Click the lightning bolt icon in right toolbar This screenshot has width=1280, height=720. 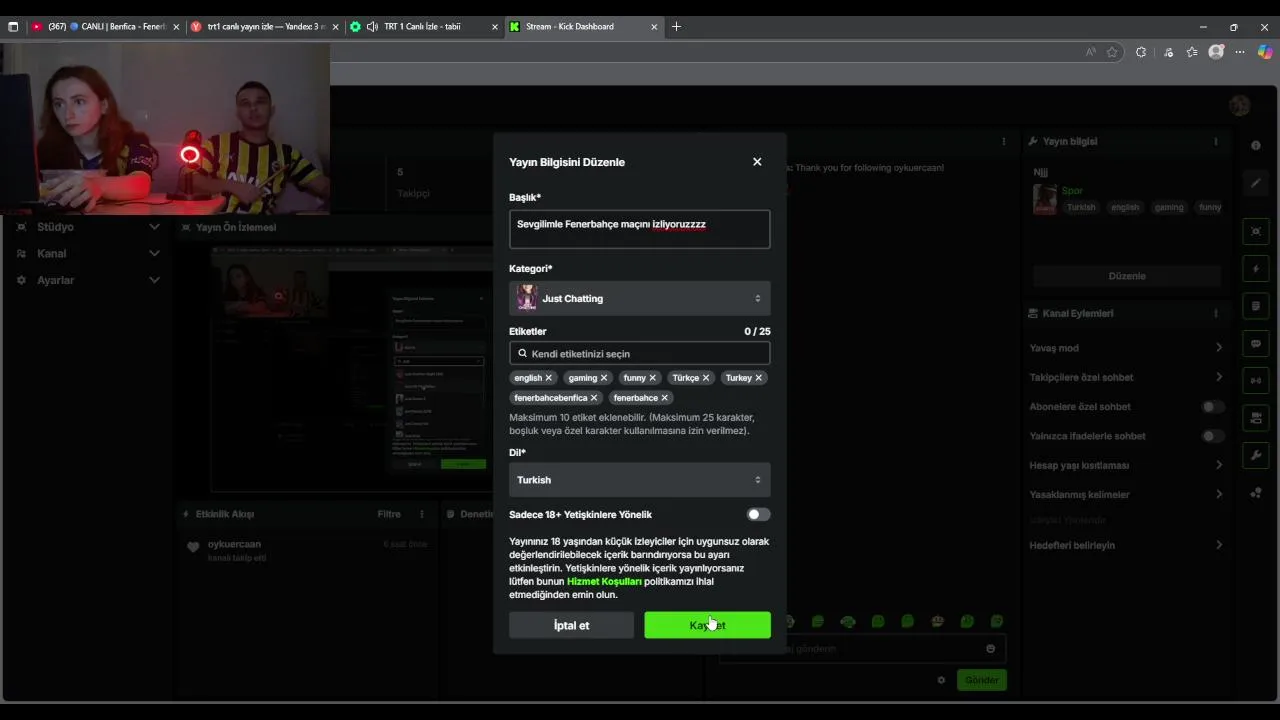tap(1256, 269)
